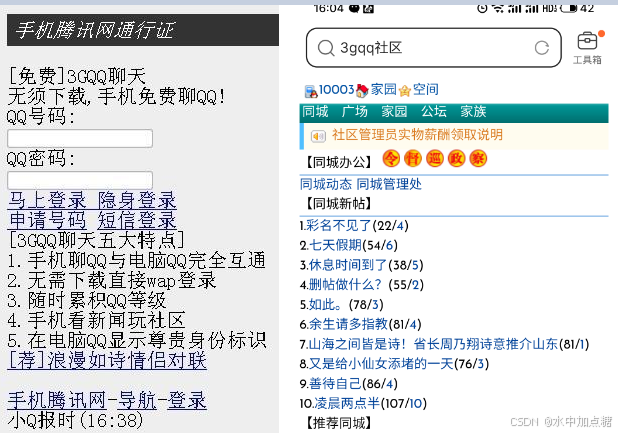The height and width of the screenshot is (433, 618).
Task: Focus the 3gqq社区 search box
Action: coord(434,48)
